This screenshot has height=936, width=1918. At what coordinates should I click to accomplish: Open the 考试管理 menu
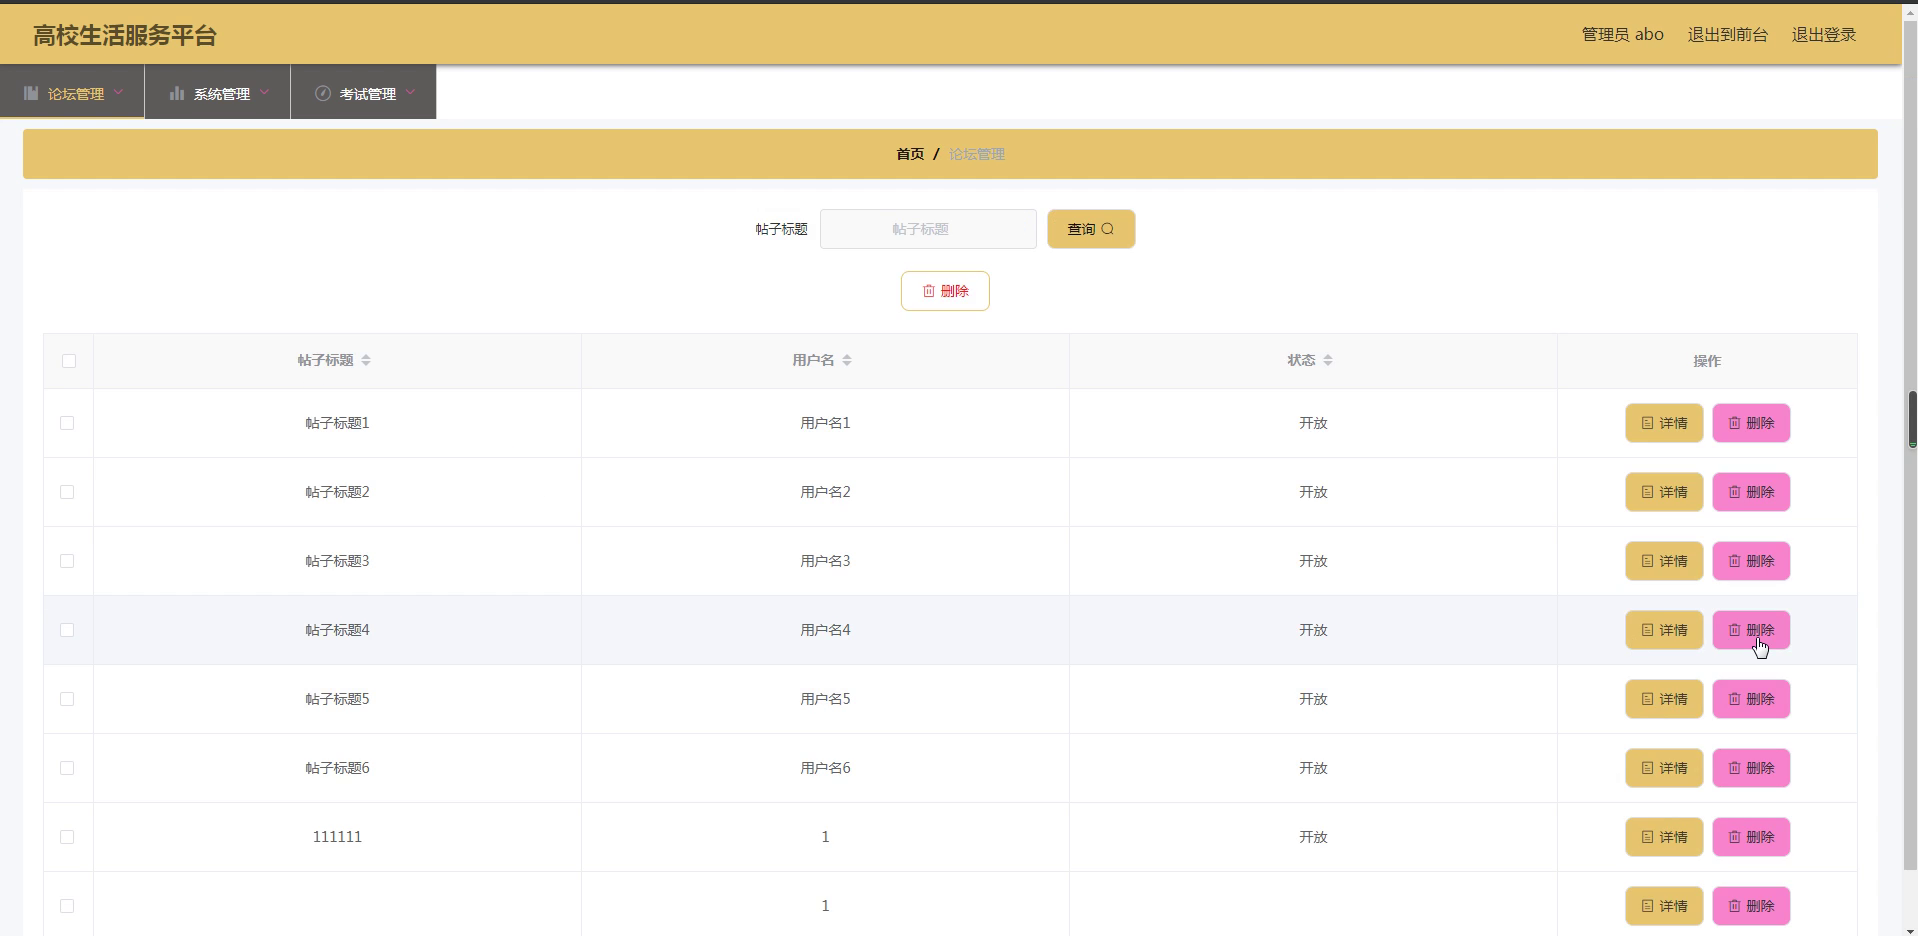[x=364, y=92]
